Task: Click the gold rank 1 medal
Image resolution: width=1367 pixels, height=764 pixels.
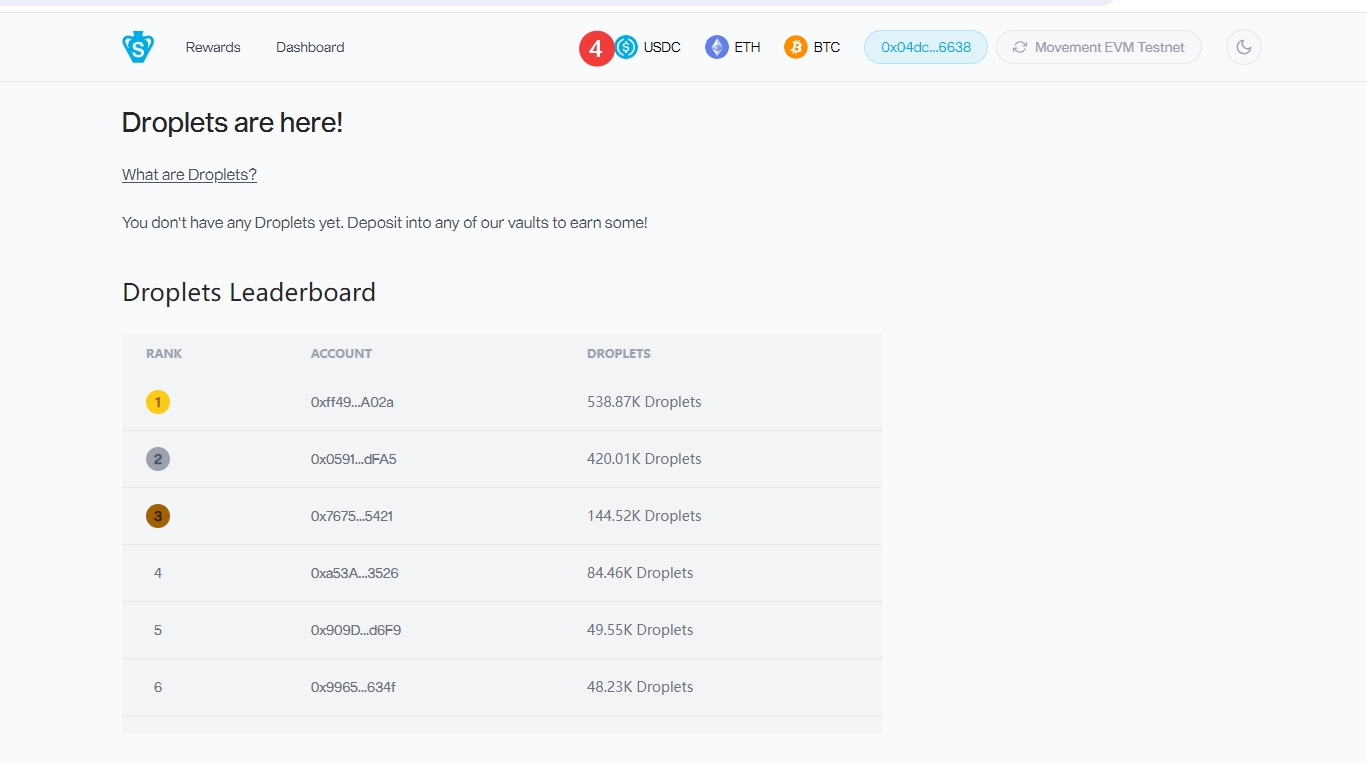Action: point(158,402)
